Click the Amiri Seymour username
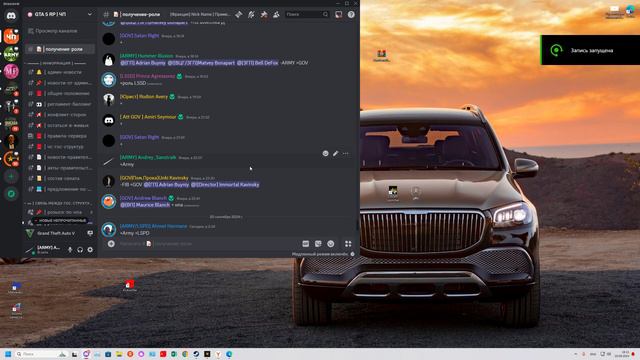This screenshot has height=360, width=640. coord(148,117)
